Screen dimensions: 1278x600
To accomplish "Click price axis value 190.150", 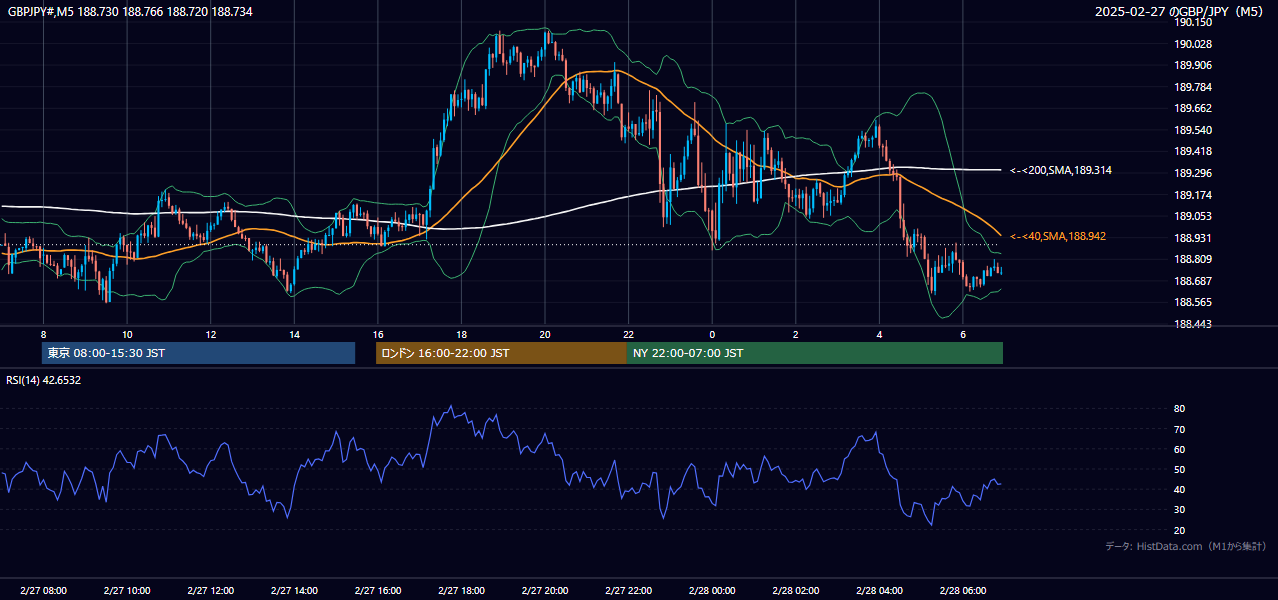I will pos(1193,22).
